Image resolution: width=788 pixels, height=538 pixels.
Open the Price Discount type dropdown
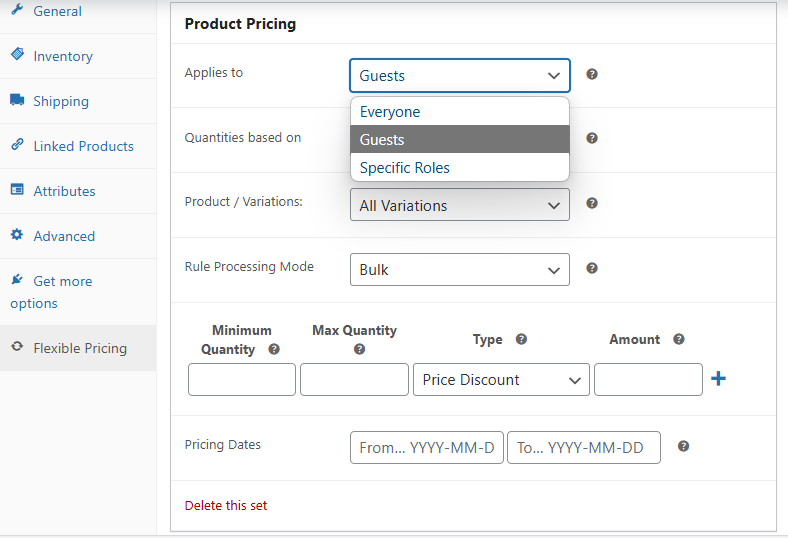(x=501, y=380)
